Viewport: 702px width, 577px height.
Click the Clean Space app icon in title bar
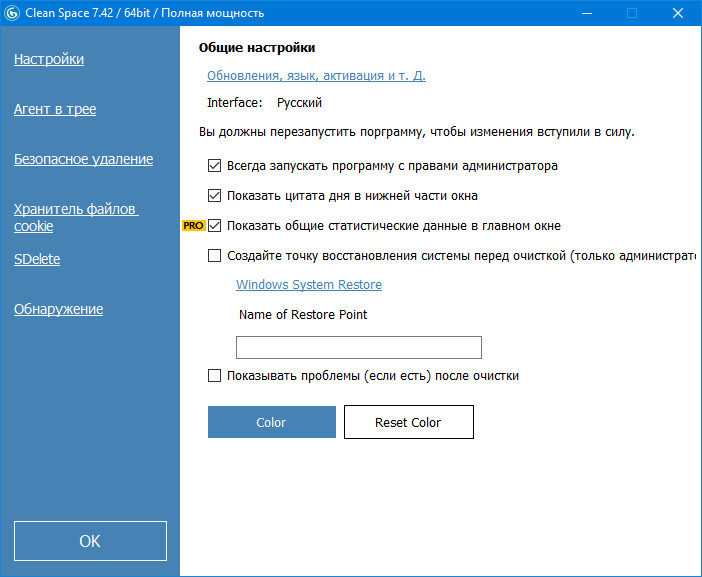coord(12,13)
